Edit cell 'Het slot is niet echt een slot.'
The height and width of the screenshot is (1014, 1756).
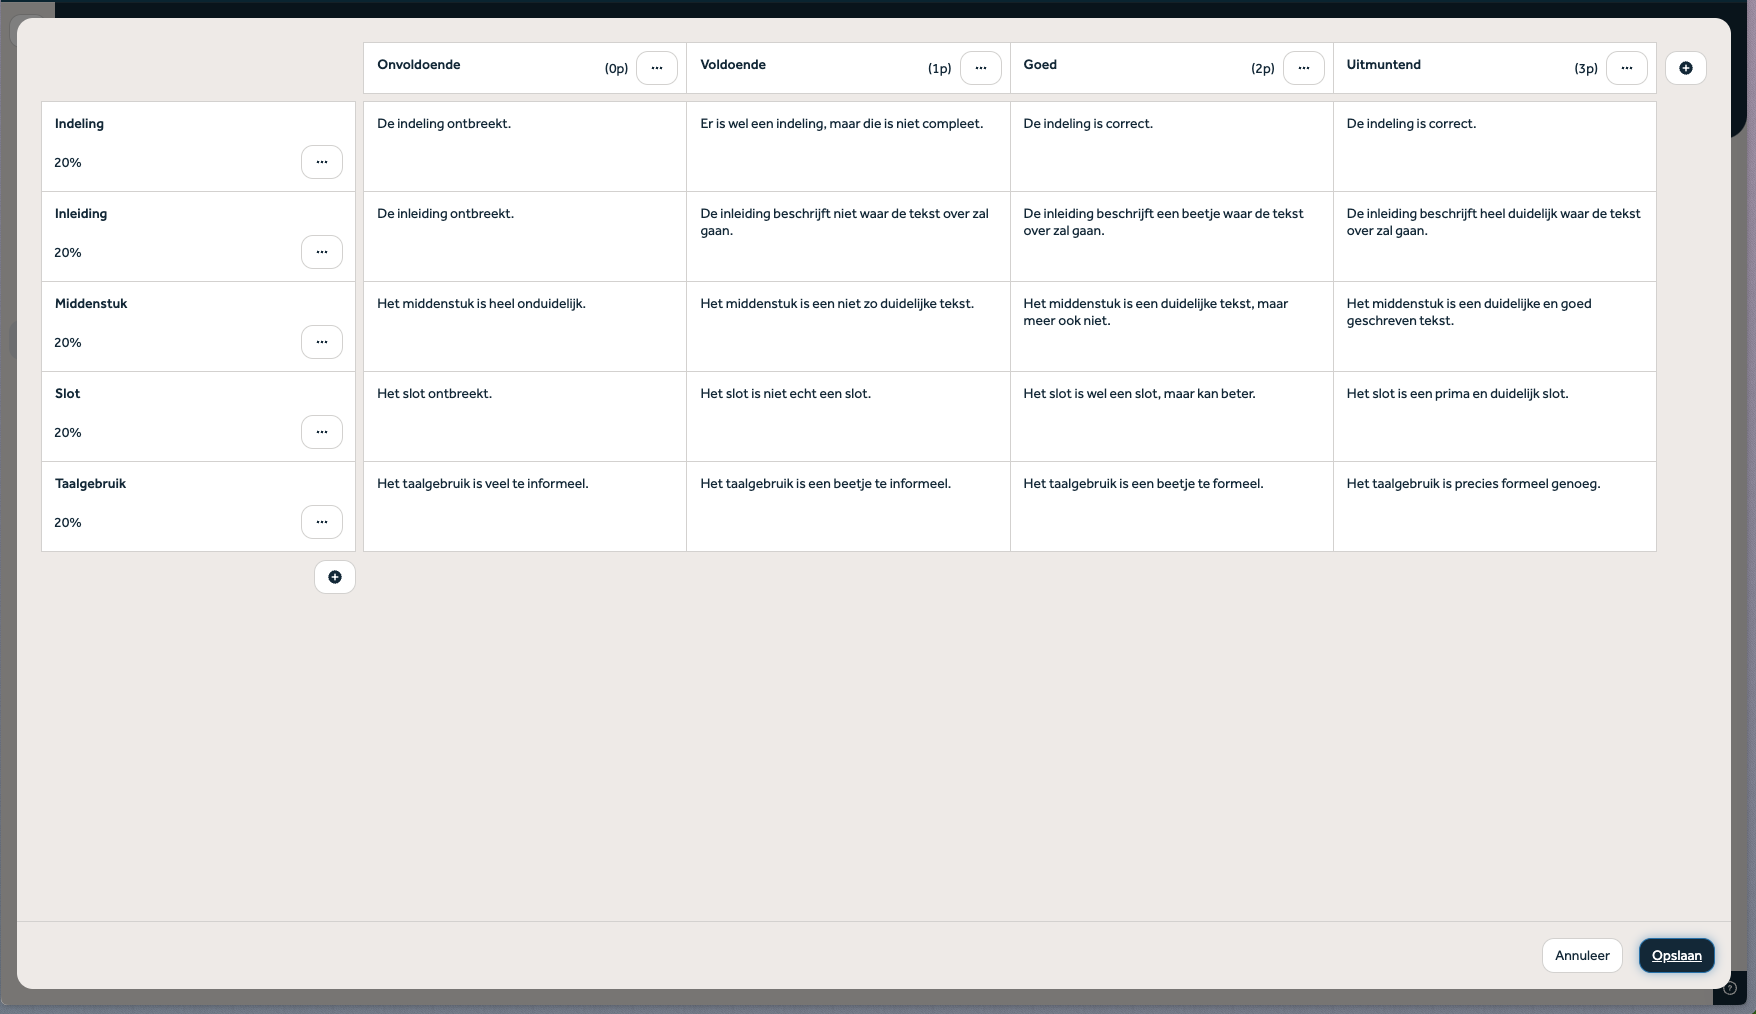[848, 417]
